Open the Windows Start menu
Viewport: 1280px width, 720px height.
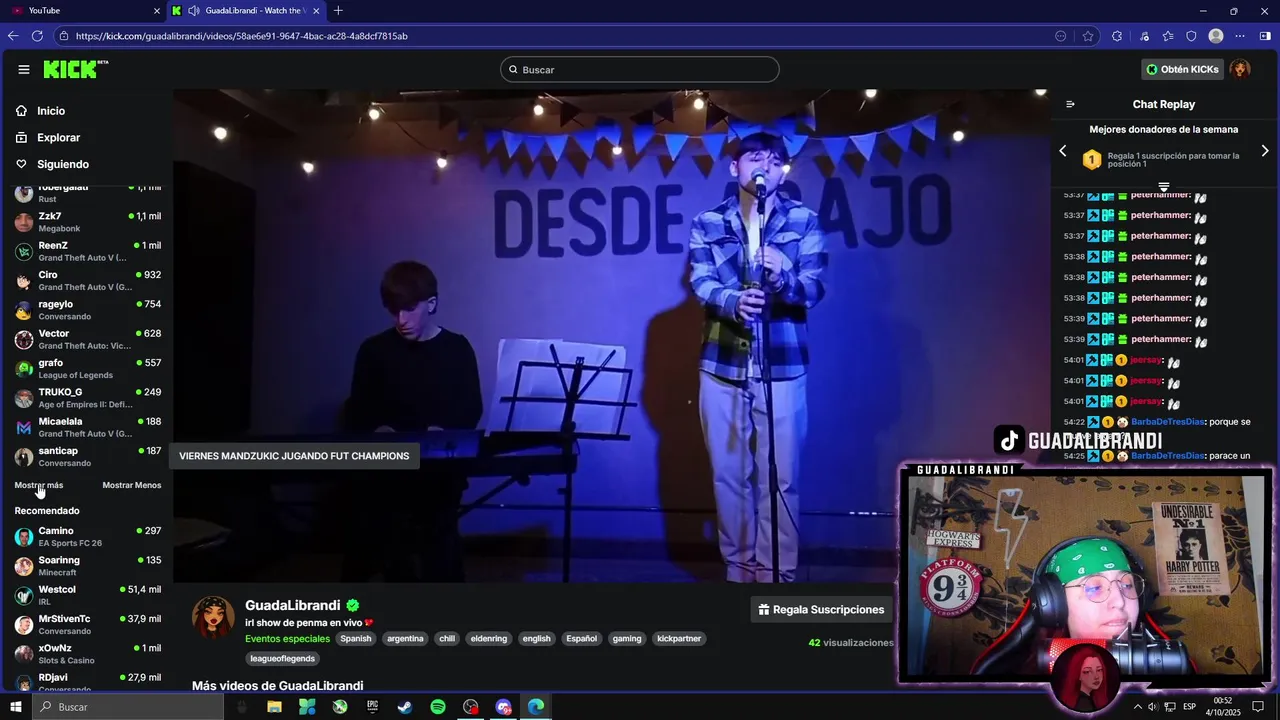(16, 707)
